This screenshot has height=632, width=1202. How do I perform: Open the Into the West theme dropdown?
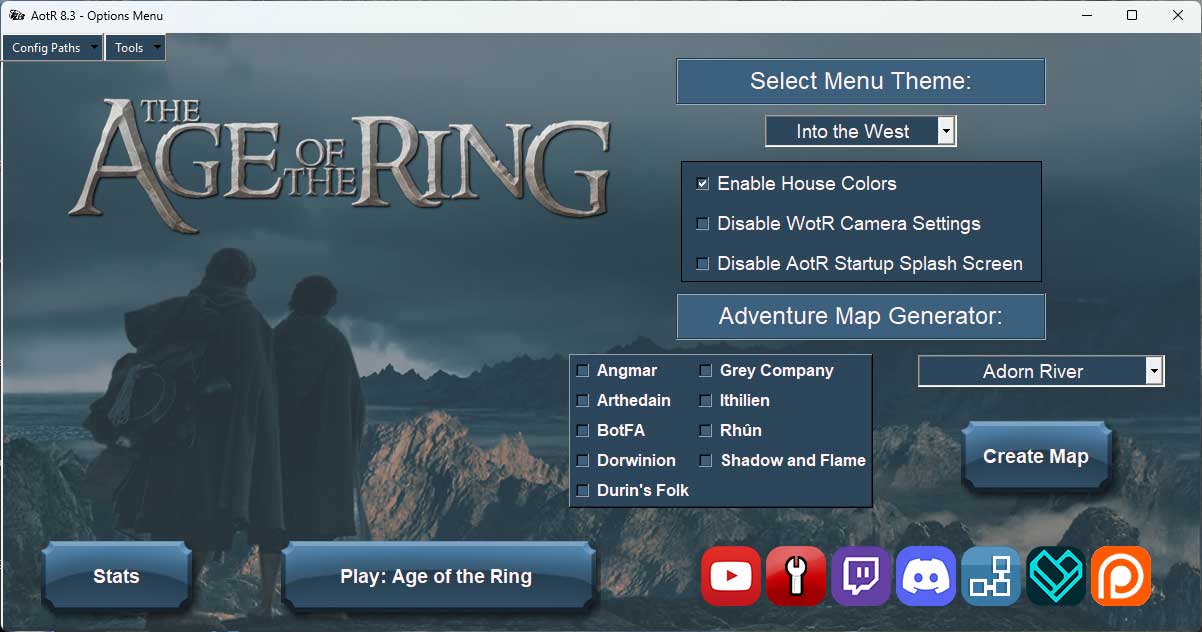point(861,131)
